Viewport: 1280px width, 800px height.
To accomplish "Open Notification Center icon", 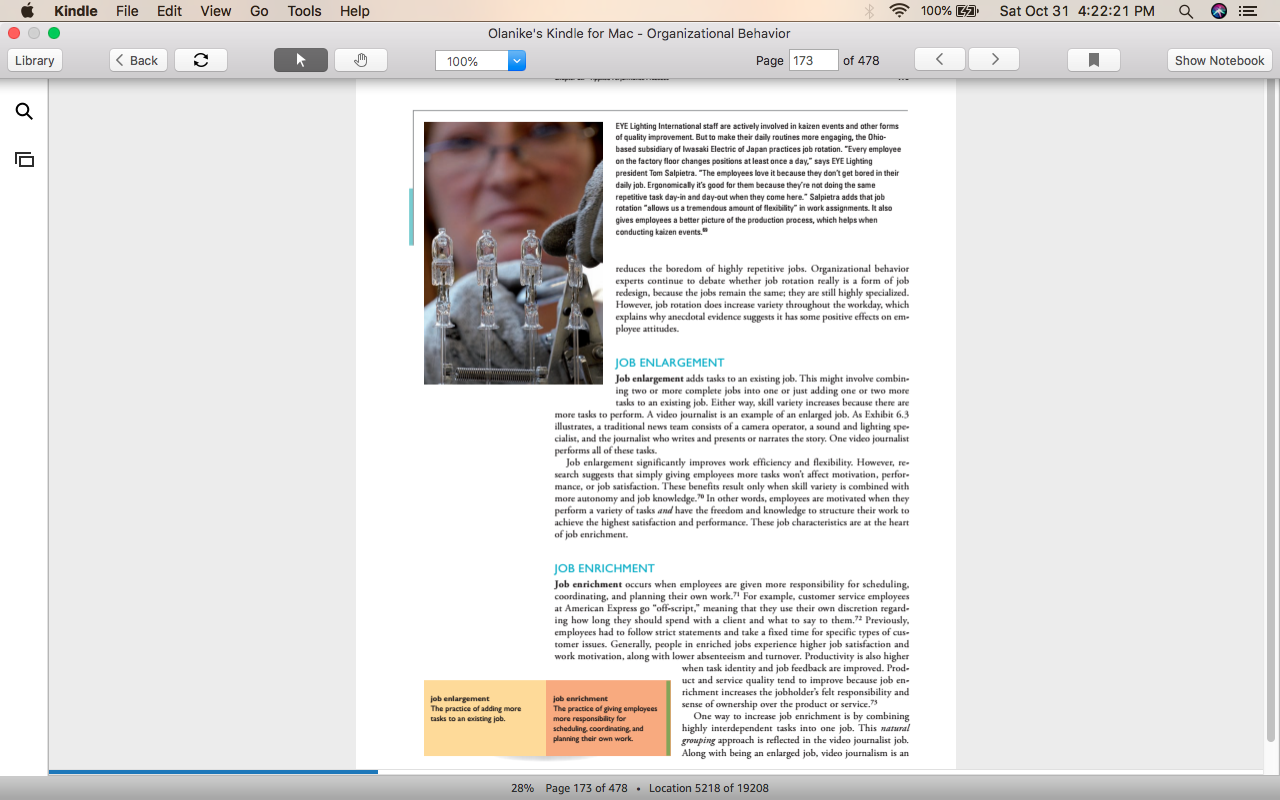I will (1248, 11).
